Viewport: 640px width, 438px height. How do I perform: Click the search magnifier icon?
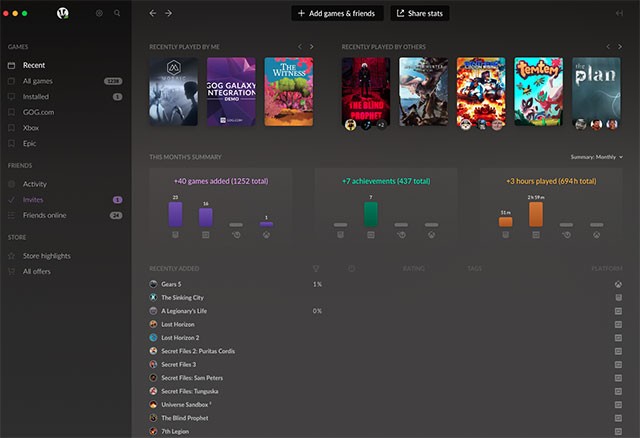point(117,13)
